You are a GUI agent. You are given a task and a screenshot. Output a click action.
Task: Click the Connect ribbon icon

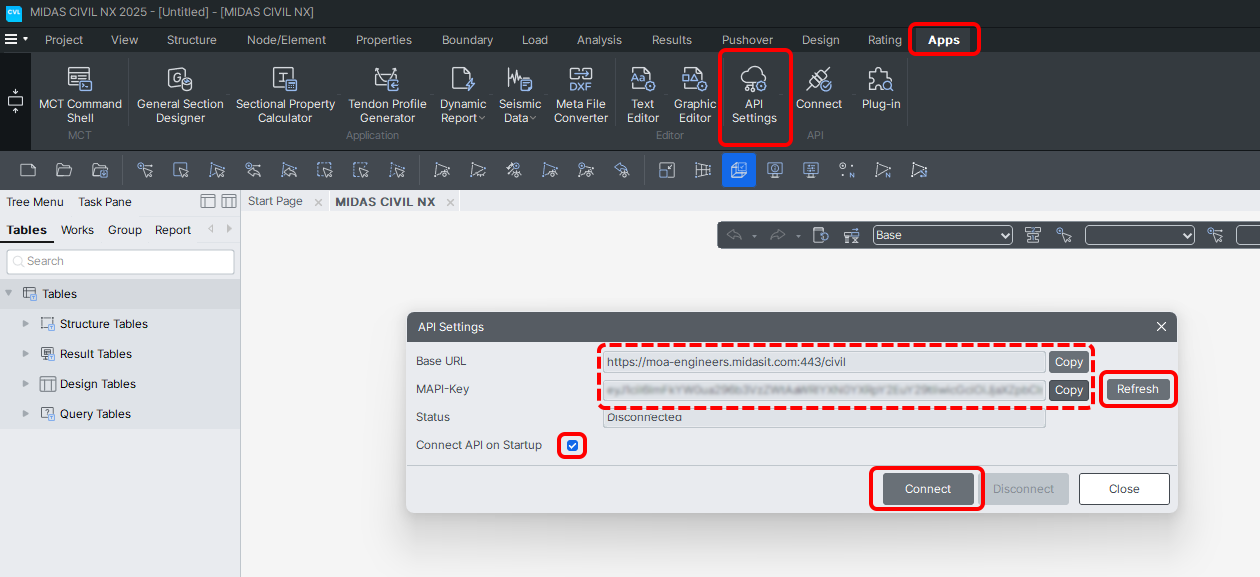click(819, 88)
